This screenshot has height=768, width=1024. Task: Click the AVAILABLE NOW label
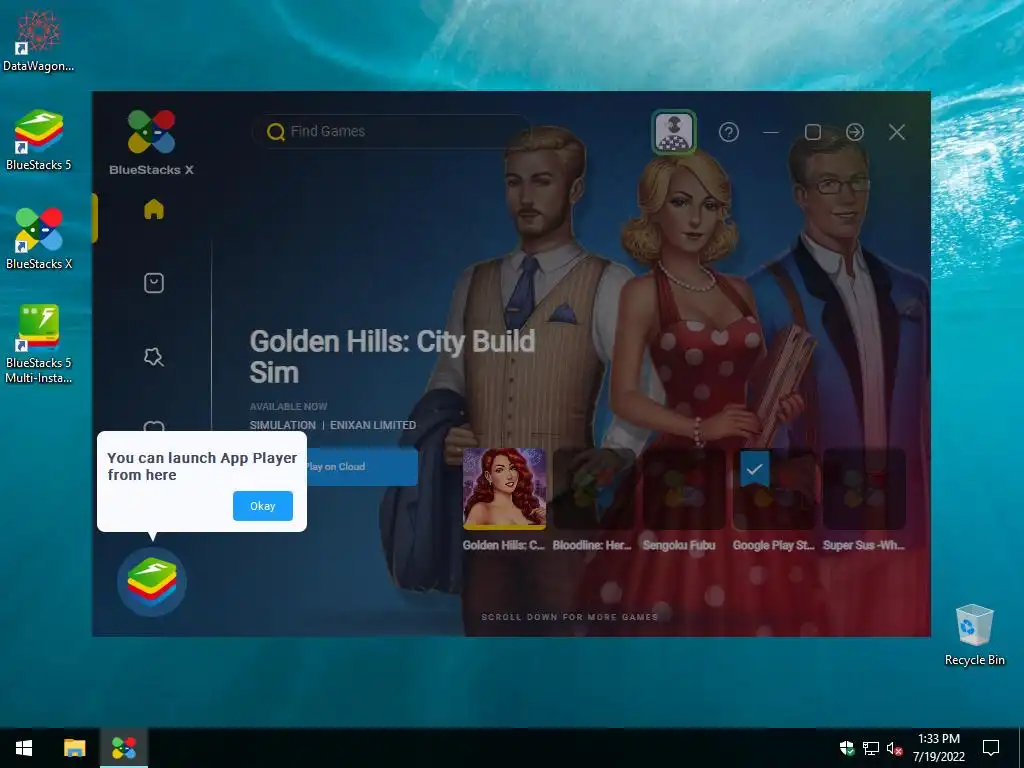pos(289,406)
